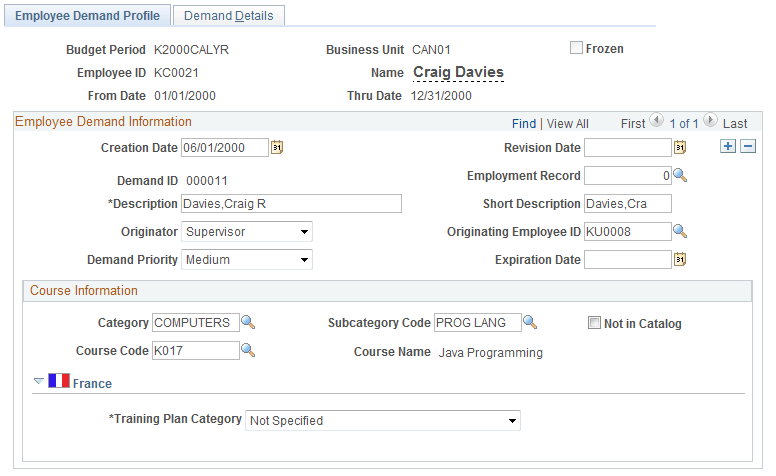Click the First navigation link

[633, 124]
